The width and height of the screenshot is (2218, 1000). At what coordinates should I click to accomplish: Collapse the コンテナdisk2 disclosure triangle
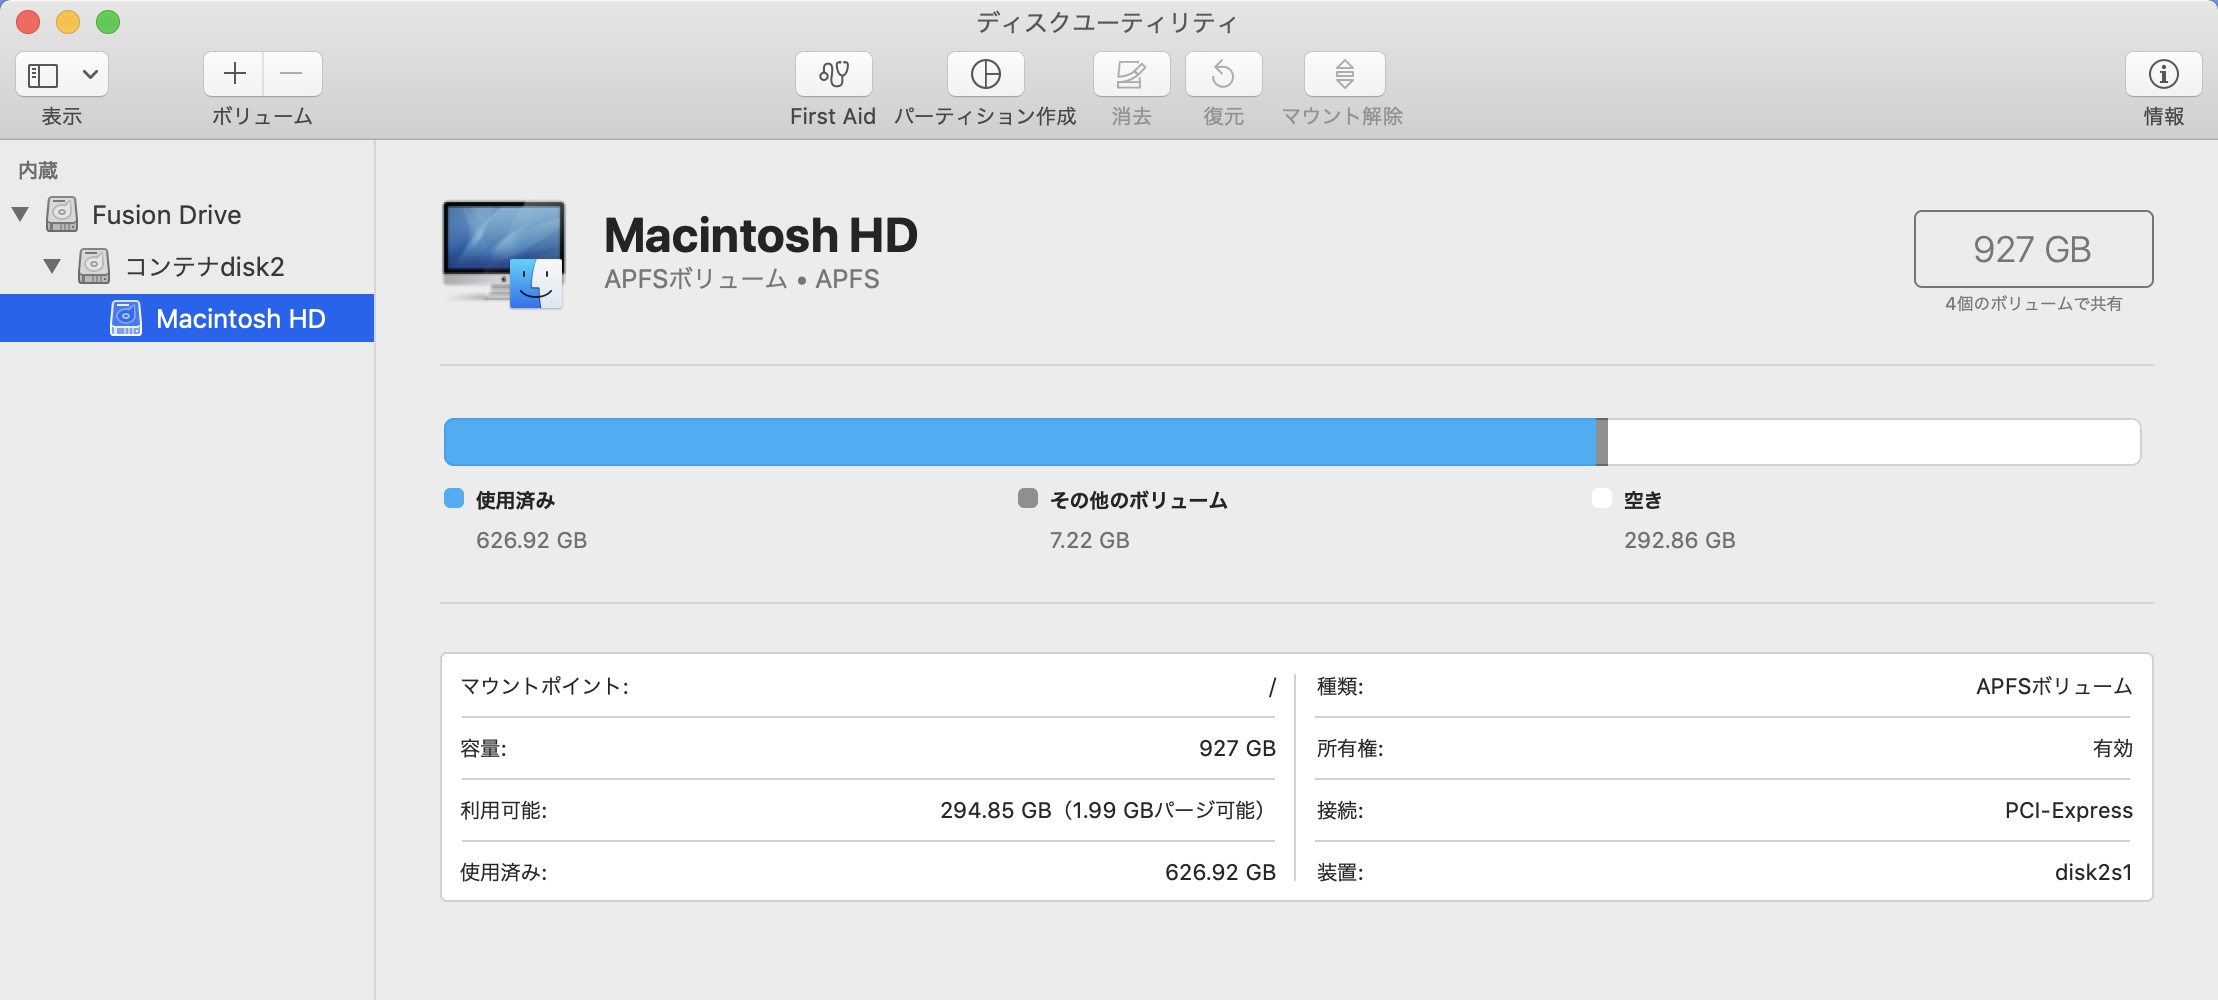point(52,266)
